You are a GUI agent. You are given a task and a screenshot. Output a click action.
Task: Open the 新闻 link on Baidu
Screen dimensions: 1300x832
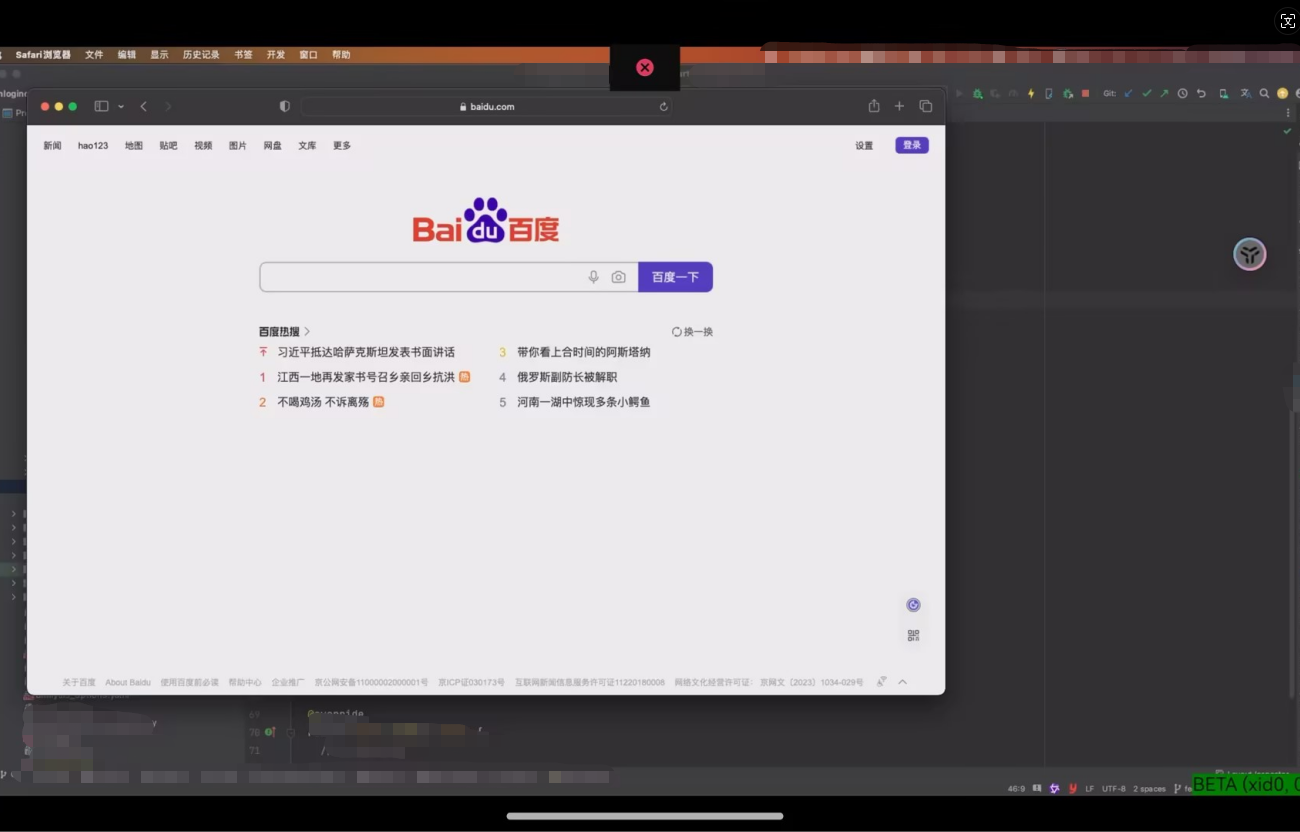coord(52,146)
